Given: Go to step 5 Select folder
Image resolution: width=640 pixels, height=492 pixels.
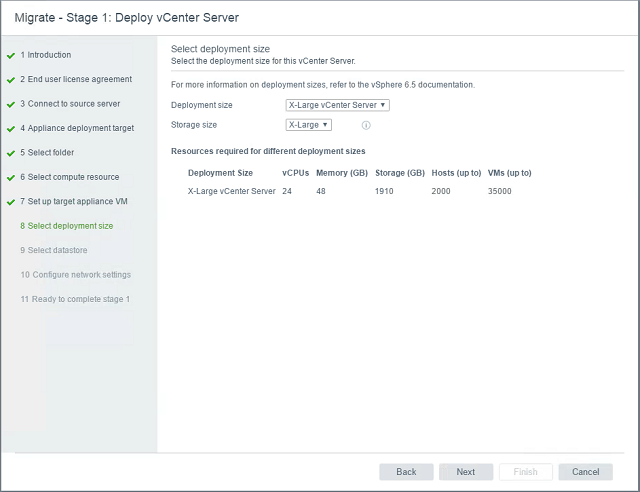Looking at the screenshot, I should (47, 152).
